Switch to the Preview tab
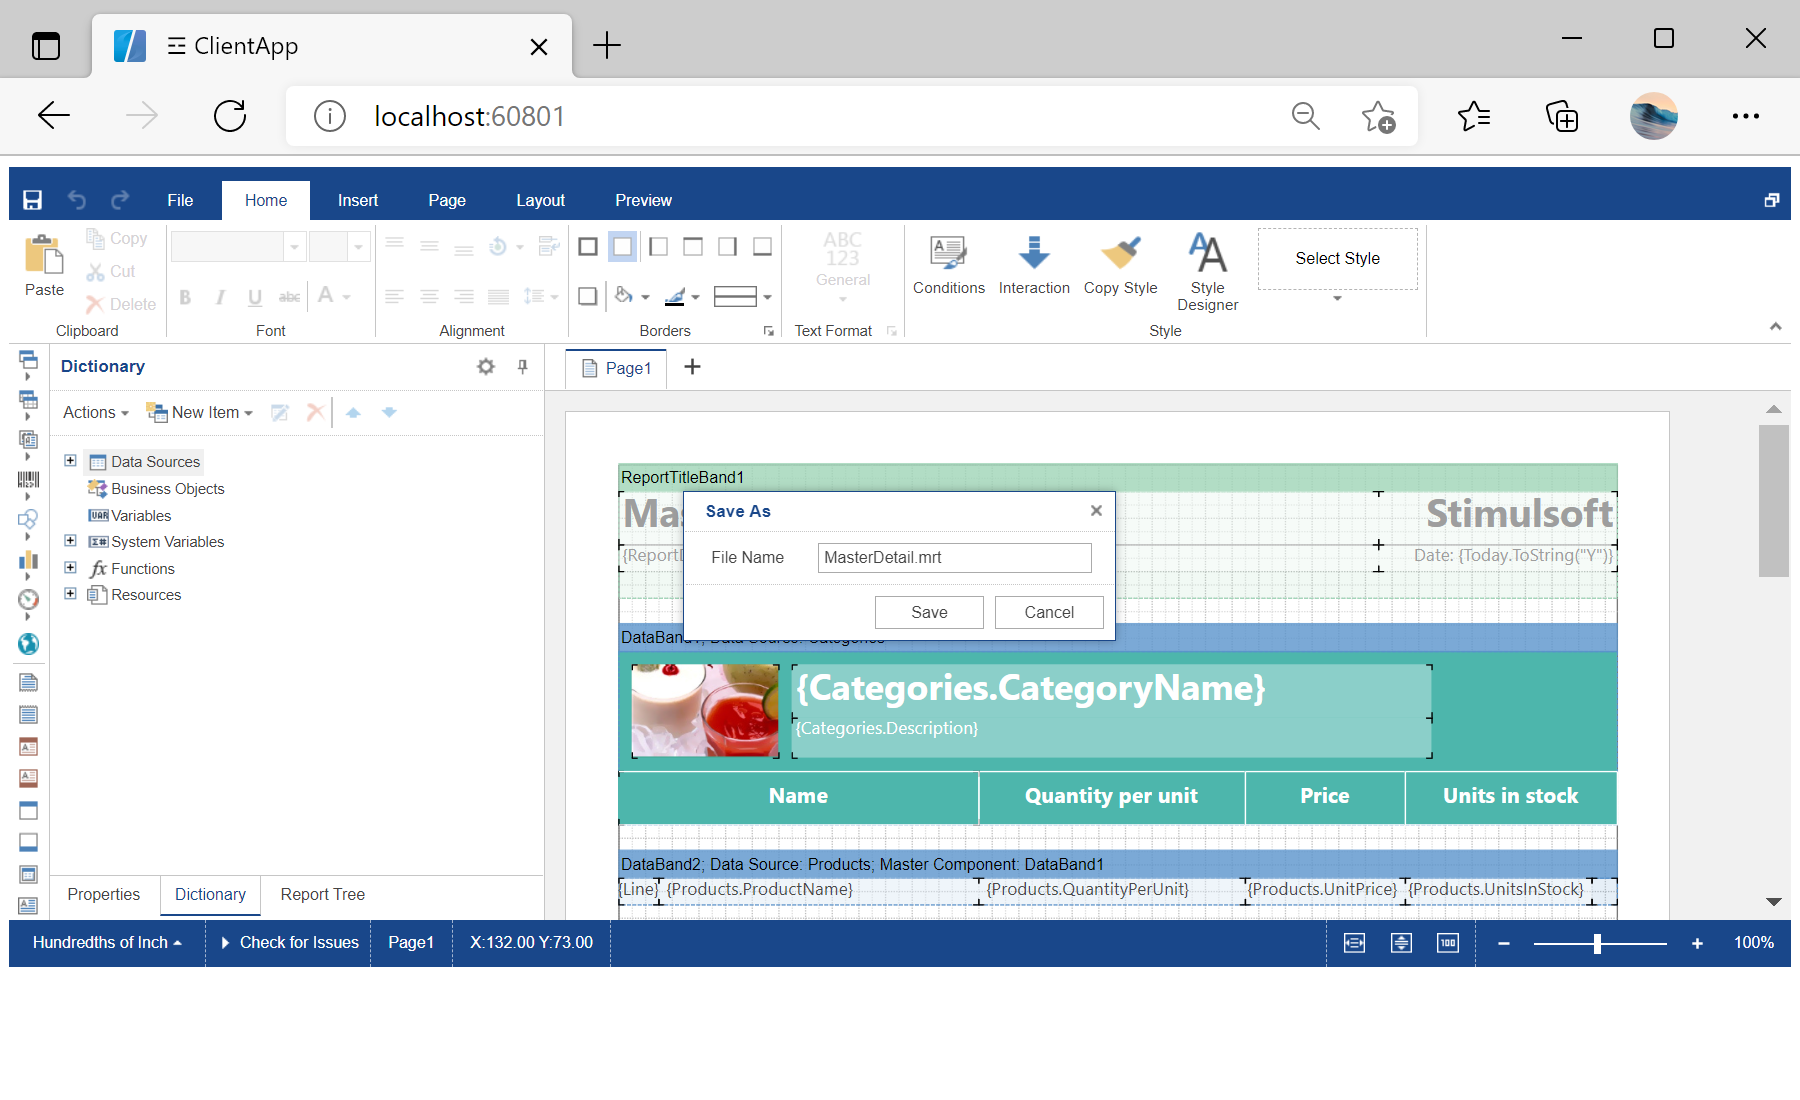The image size is (1800, 1100). (x=643, y=200)
